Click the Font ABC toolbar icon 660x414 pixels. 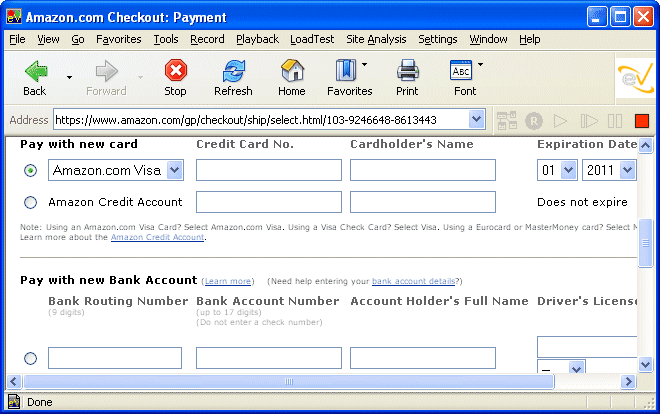tap(461, 70)
